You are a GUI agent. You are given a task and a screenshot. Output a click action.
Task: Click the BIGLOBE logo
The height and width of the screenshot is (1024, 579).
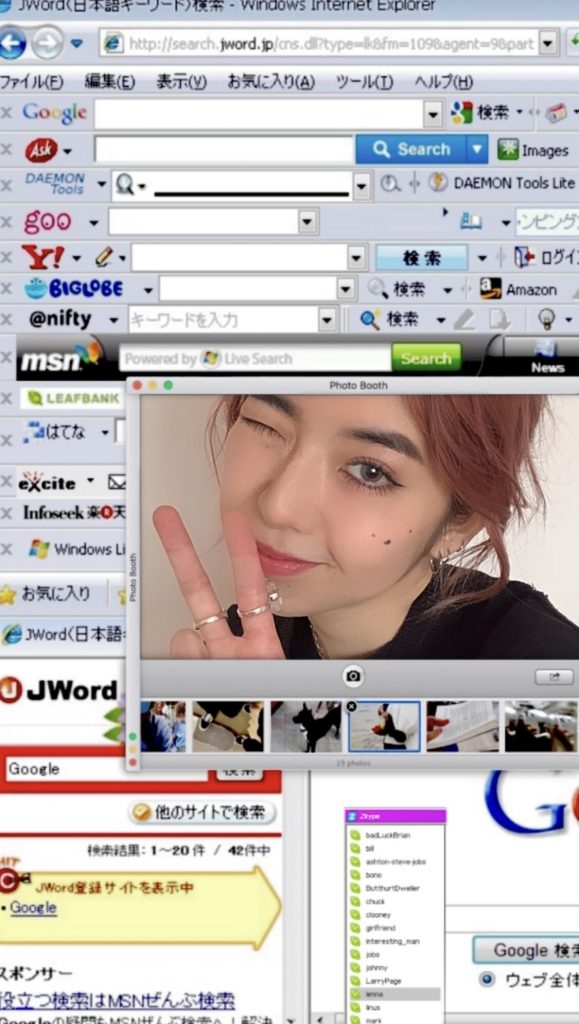pos(73,289)
